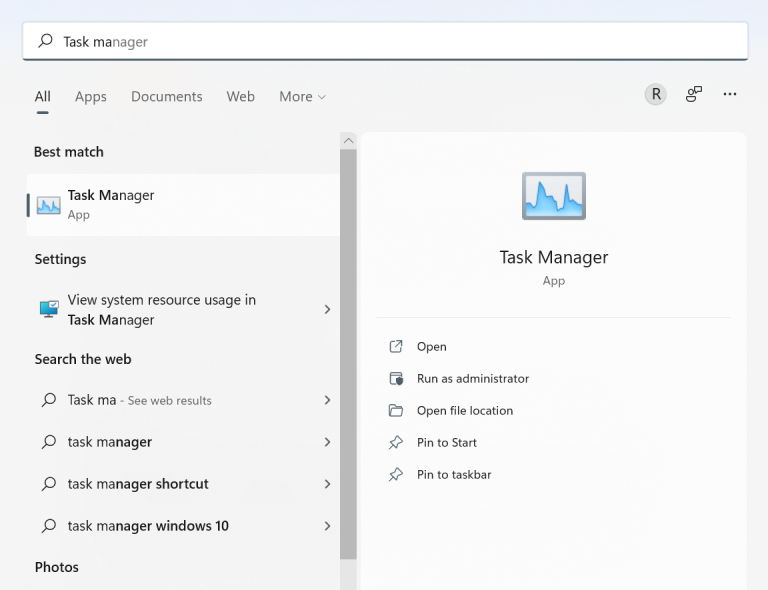Expand arrow for View system resource usage

click(x=327, y=309)
